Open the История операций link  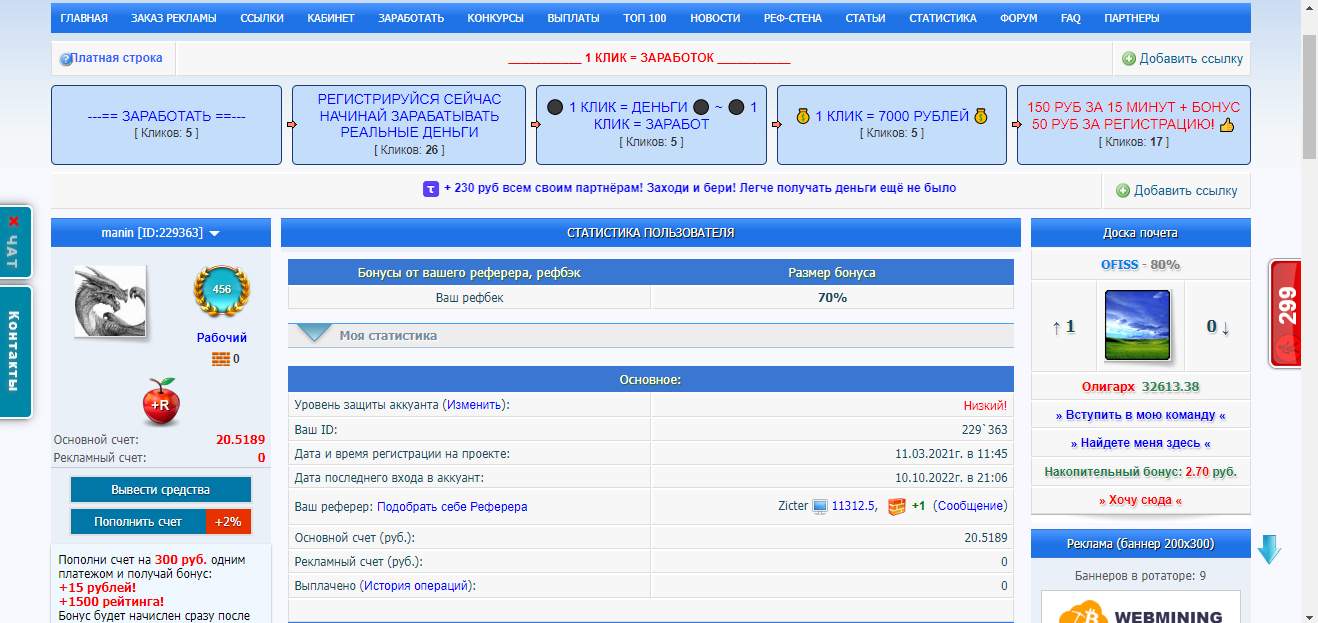(416, 586)
